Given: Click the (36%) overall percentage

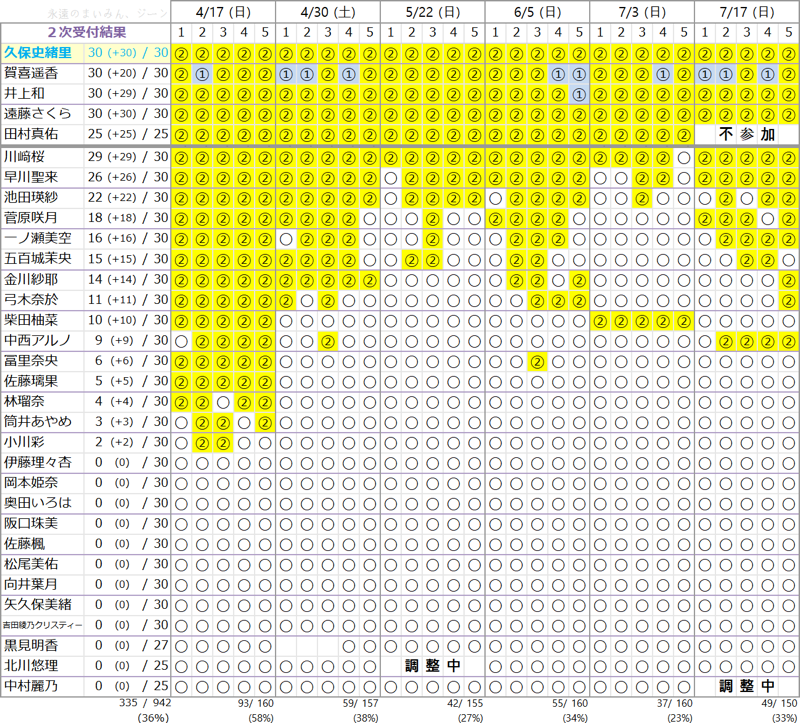Looking at the screenshot, I should click(x=153, y=718).
